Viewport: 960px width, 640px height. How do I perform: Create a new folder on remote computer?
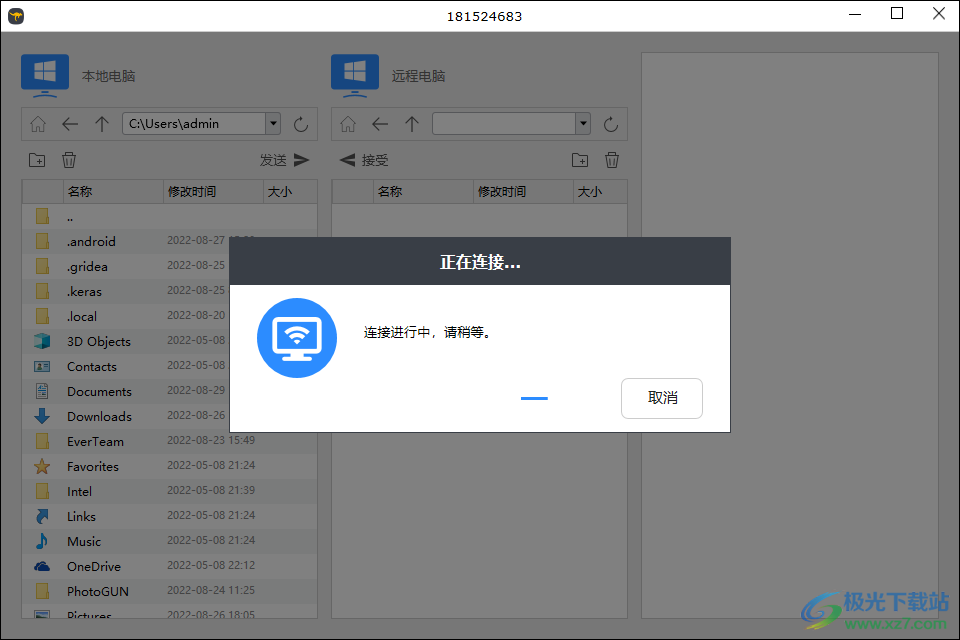[580, 160]
